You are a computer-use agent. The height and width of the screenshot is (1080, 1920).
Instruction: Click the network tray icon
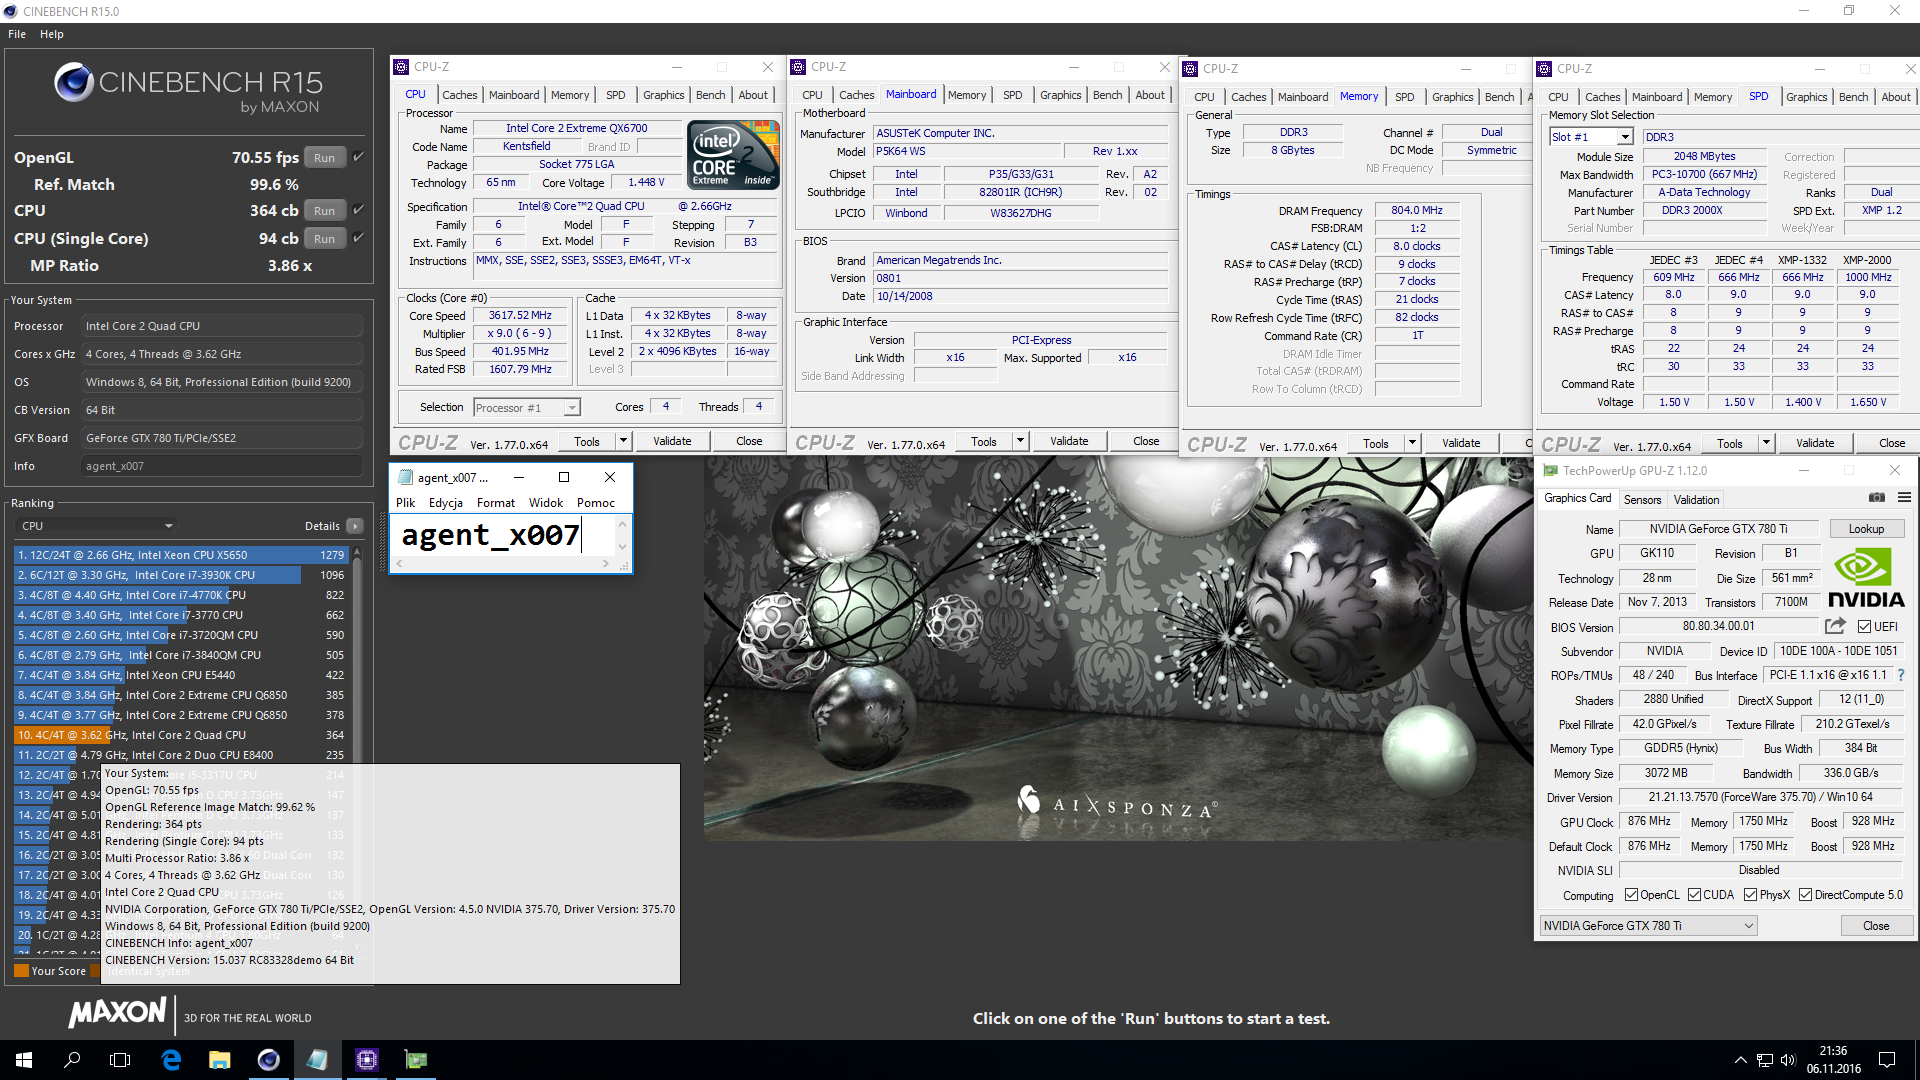(x=1765, y=1060)
